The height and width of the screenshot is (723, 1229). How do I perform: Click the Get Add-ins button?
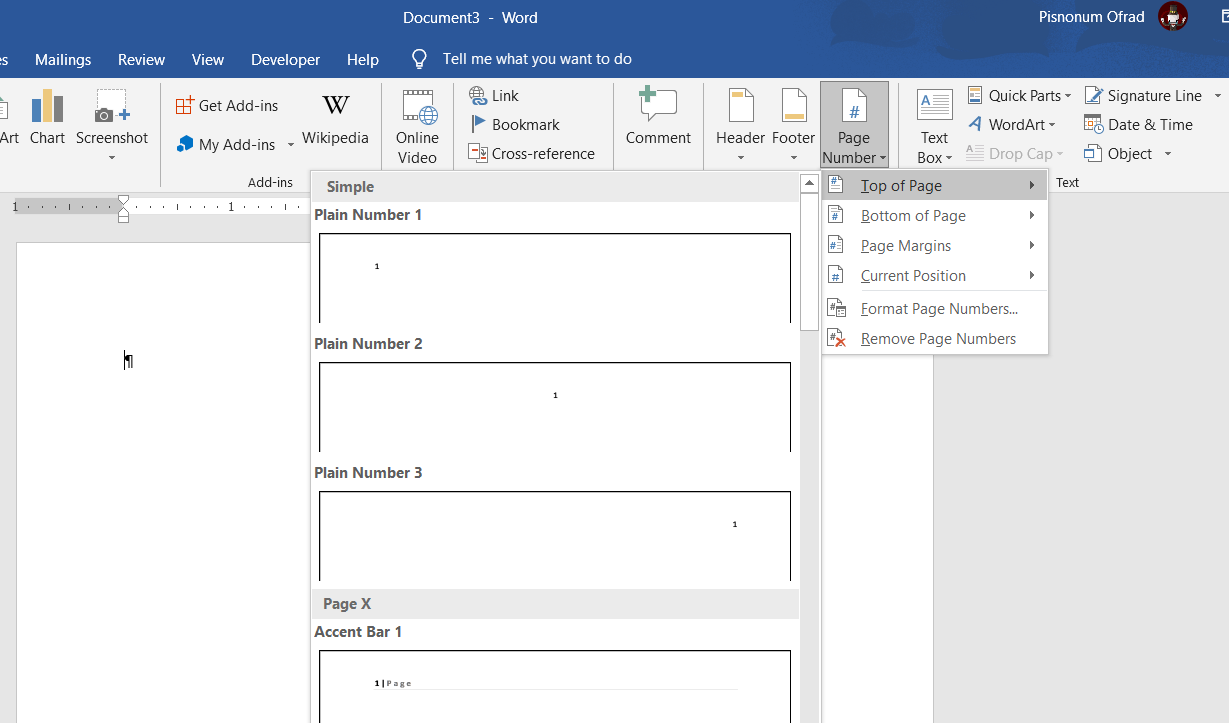coord(227,106)
